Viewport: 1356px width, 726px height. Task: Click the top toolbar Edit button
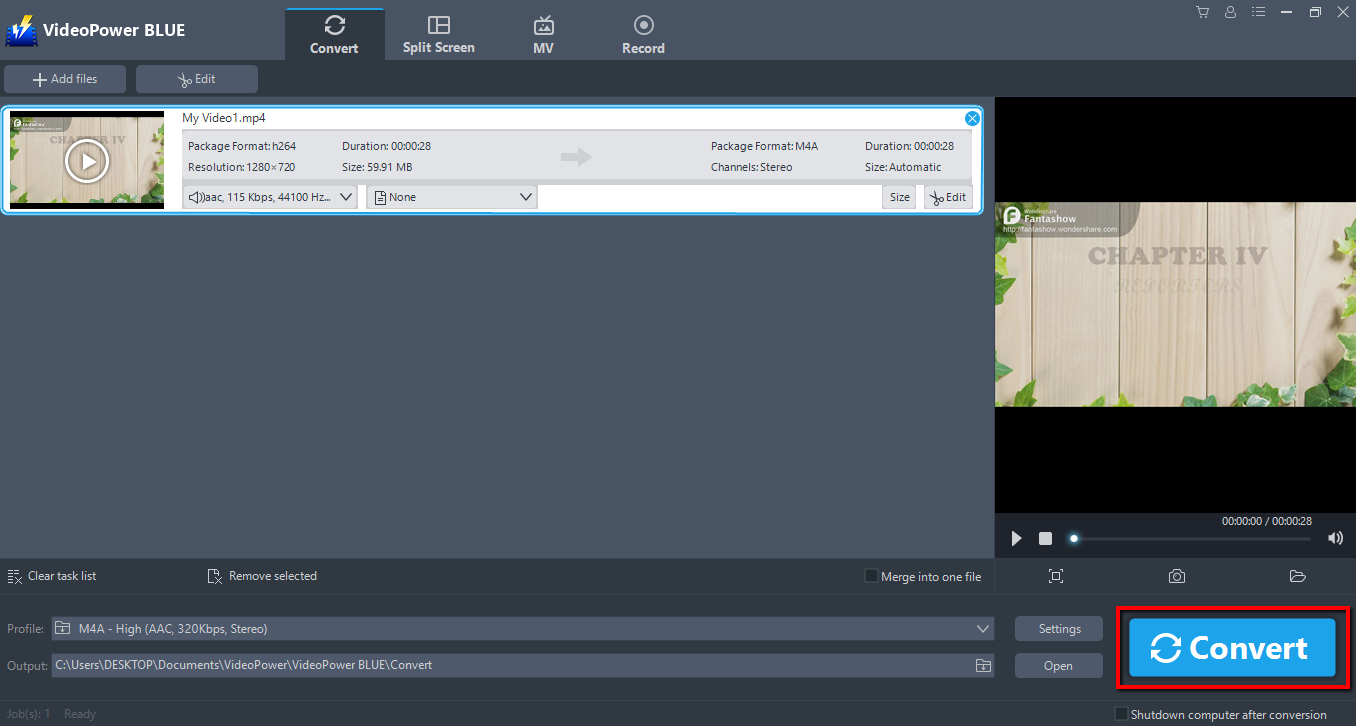click(197, 79)
